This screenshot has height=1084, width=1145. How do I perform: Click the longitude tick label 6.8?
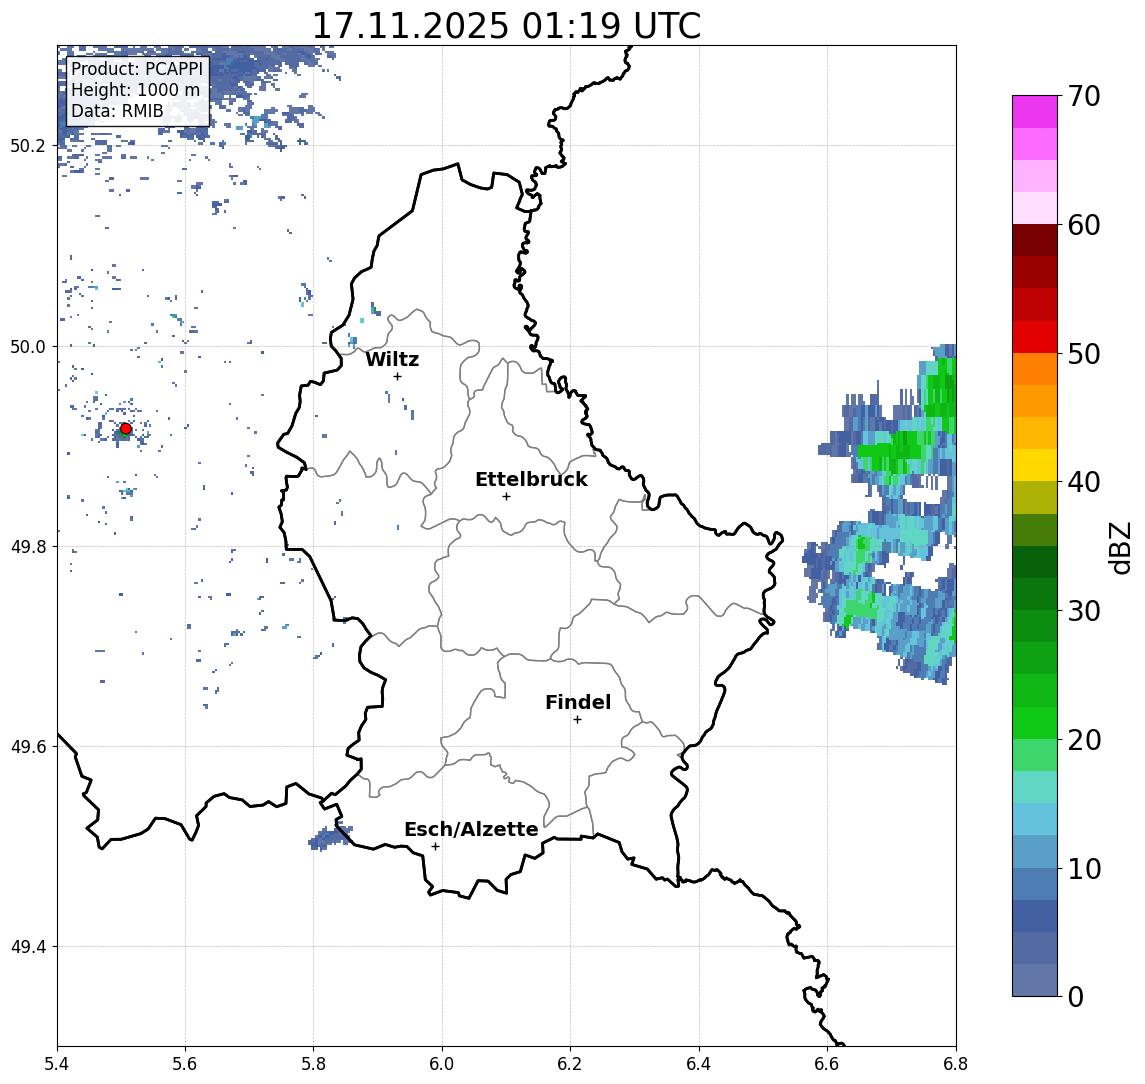click(956, 1064)
